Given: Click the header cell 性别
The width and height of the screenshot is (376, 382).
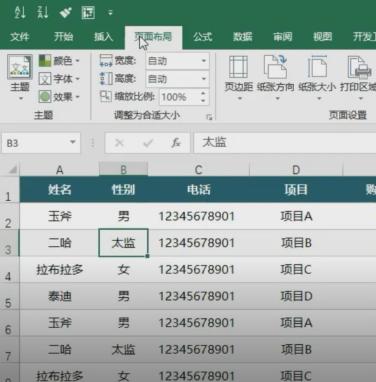Looking at the screenshot, I should [123, 190].
